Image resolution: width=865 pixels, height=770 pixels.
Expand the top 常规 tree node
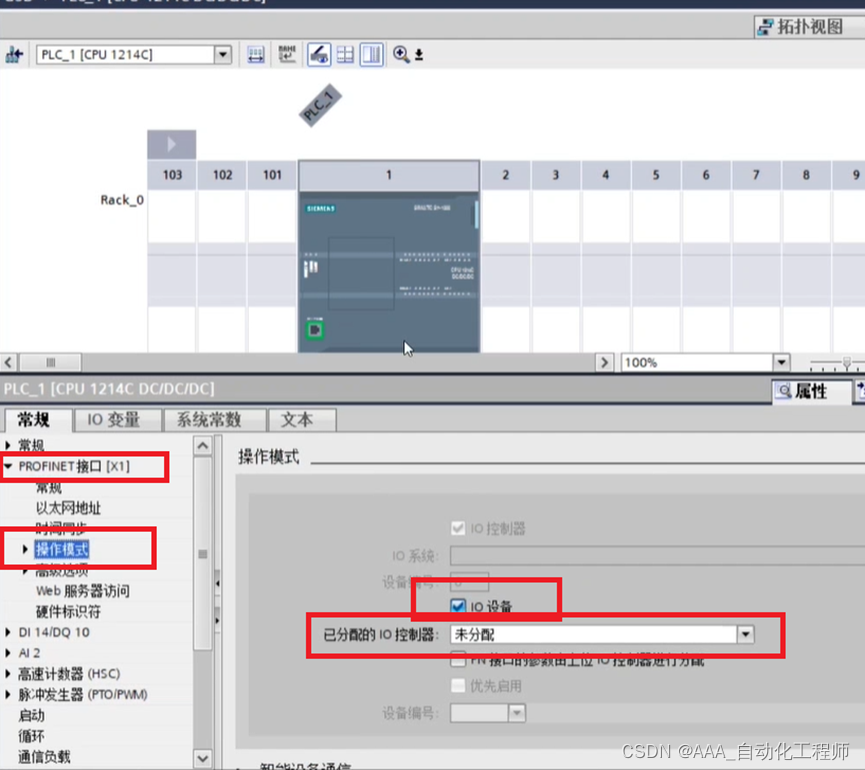click(x=8, y=445)
